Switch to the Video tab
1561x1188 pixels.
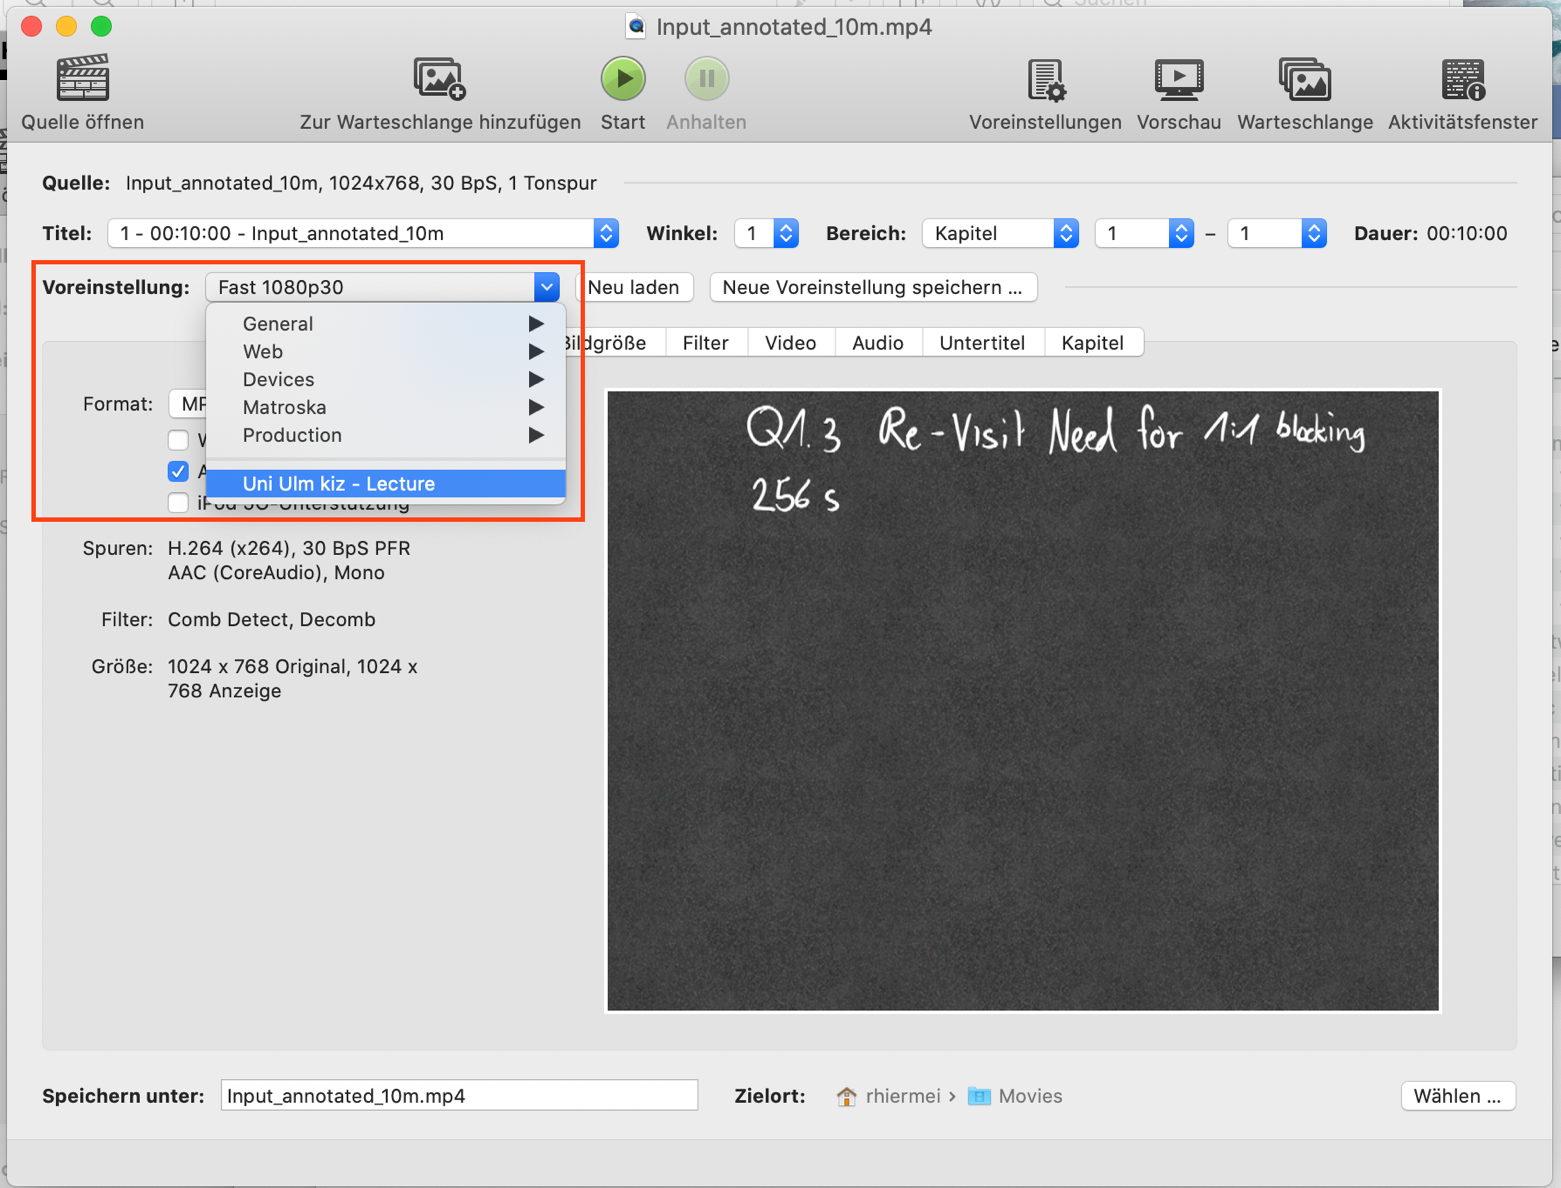pos(791,343)
